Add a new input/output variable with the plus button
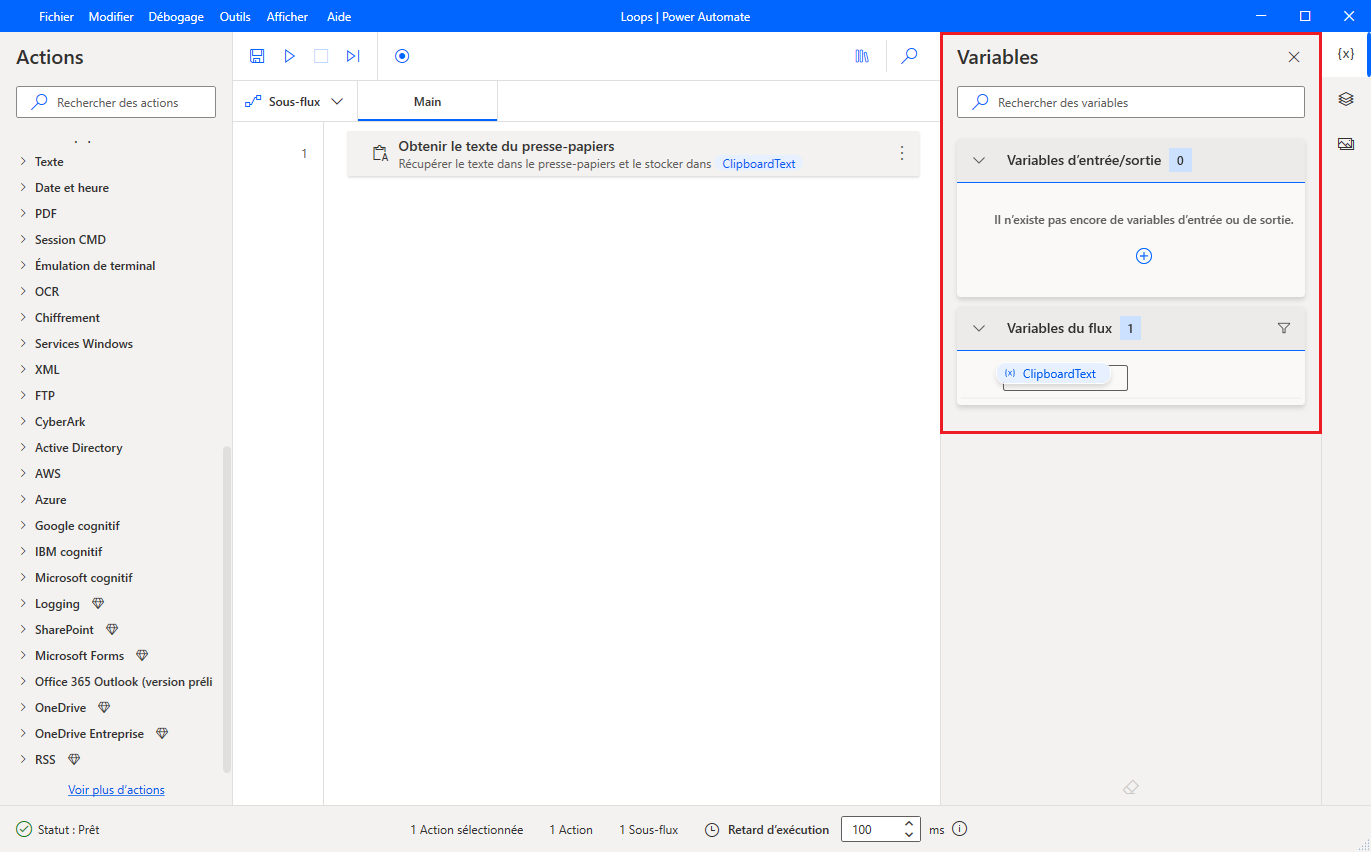Image resolution: width=1371 pixels, height=852 pixels. pos(1143,255)
